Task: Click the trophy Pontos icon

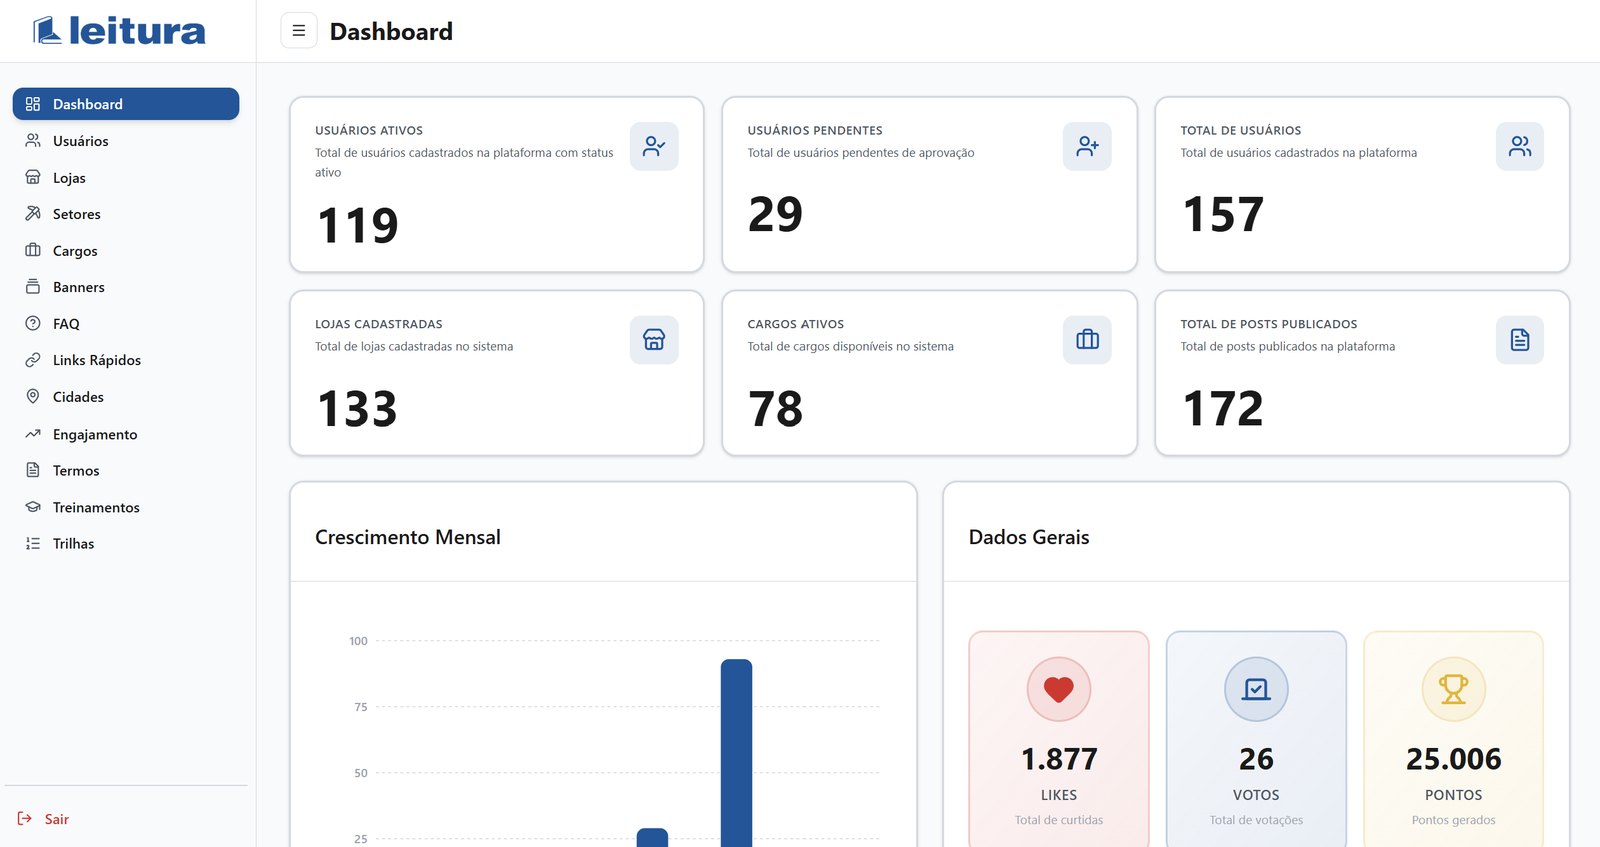Action: pos(1454,689)
